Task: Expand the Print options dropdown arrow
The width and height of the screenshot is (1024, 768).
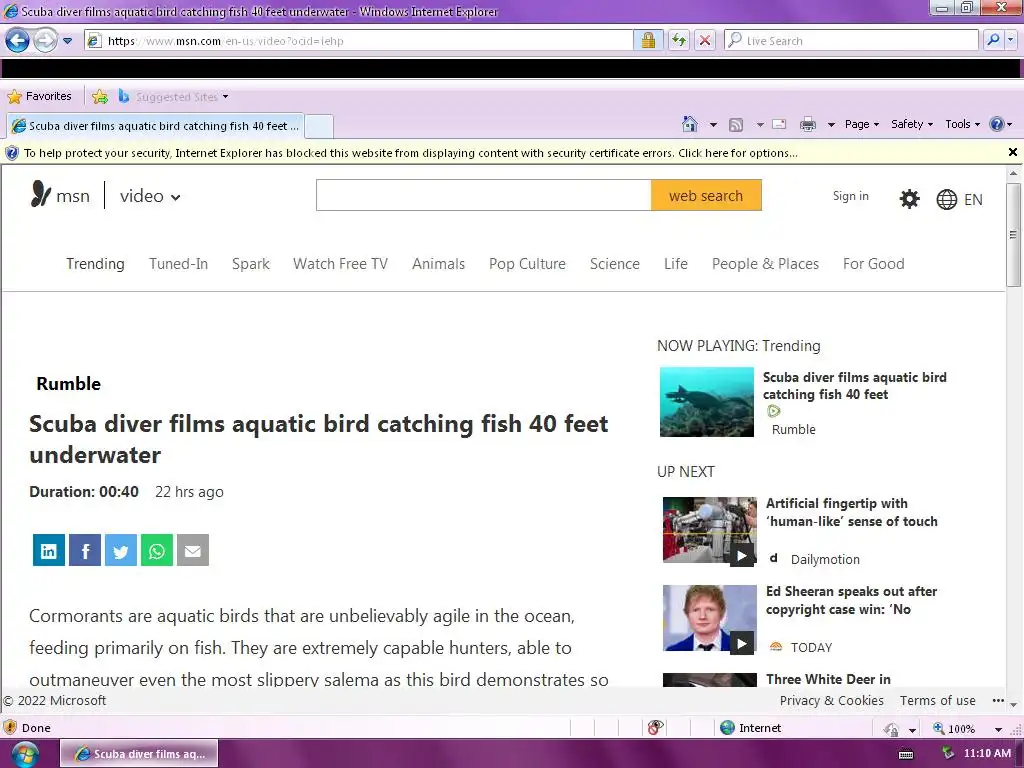Action: pyautogui.click(x=831, y=125)
